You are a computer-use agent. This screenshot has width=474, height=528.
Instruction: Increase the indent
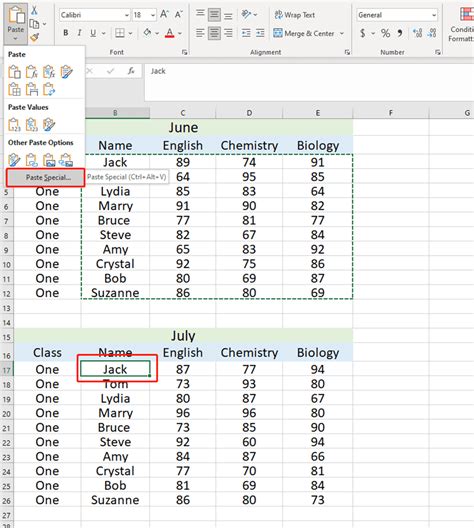(260, 33)
